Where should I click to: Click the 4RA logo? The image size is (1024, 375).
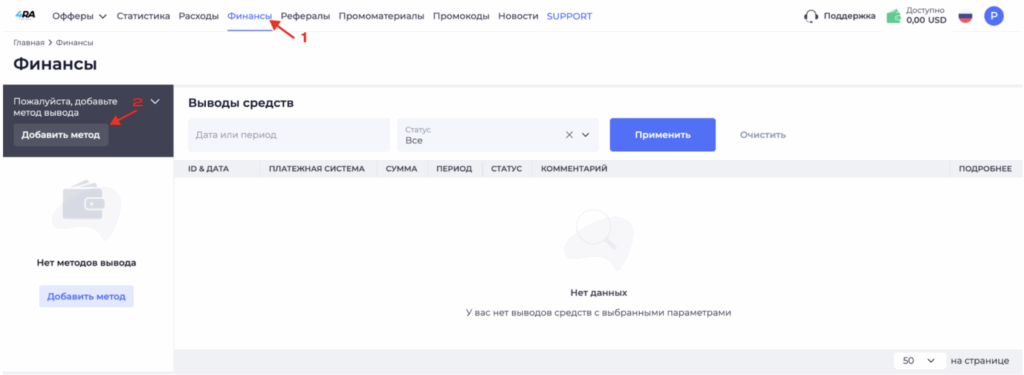point(25,15)
